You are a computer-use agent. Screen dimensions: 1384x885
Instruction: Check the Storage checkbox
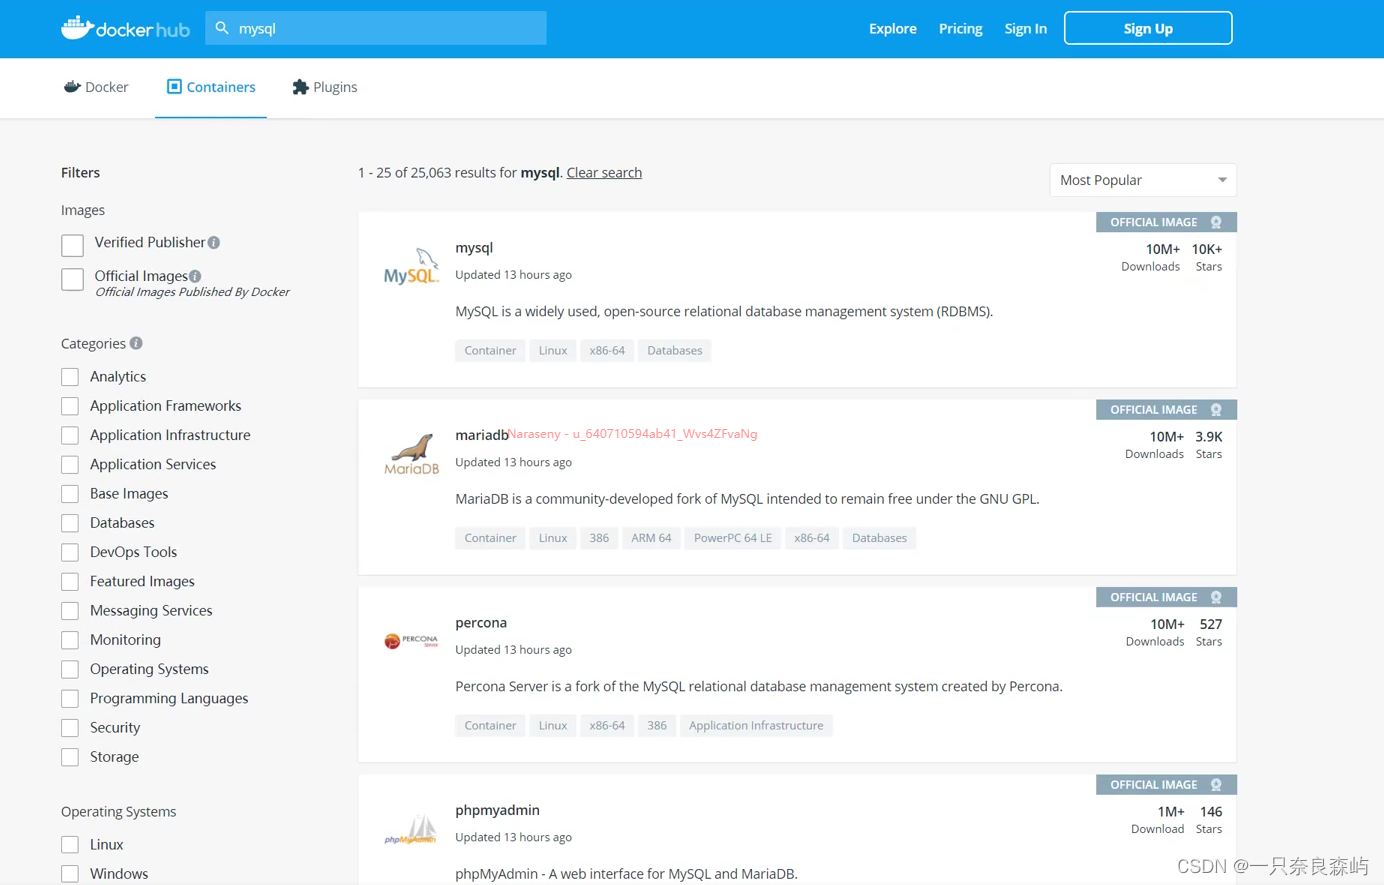70,757
